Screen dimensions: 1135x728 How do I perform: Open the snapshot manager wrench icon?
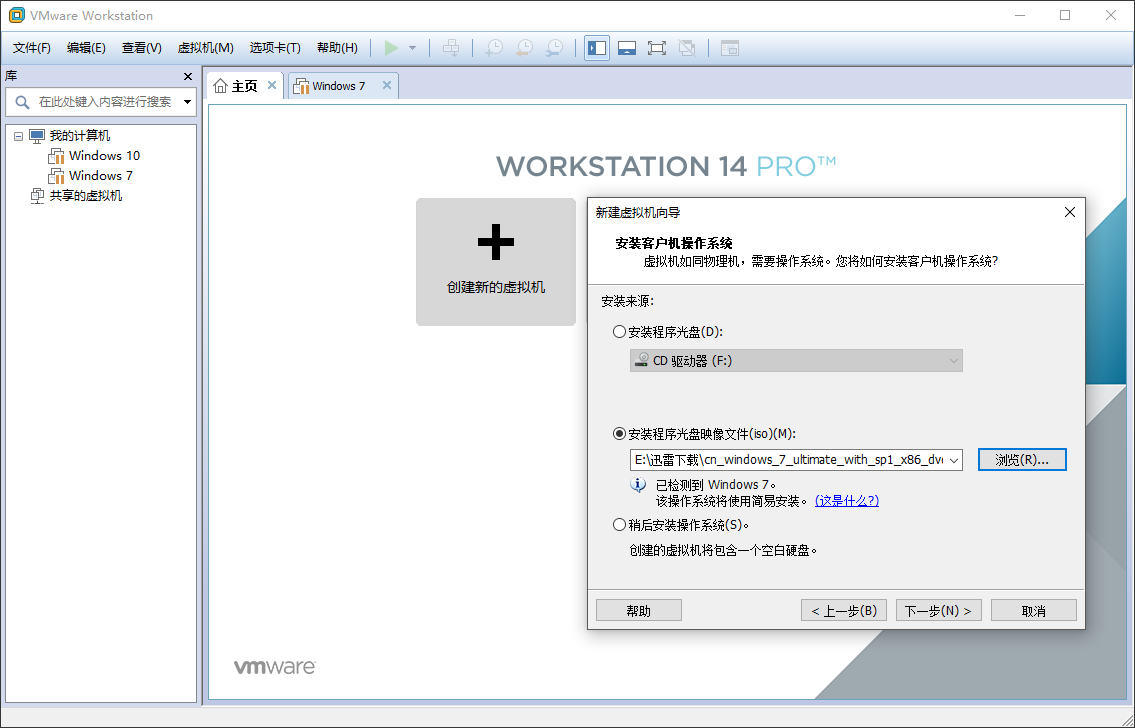pos(554,48)
